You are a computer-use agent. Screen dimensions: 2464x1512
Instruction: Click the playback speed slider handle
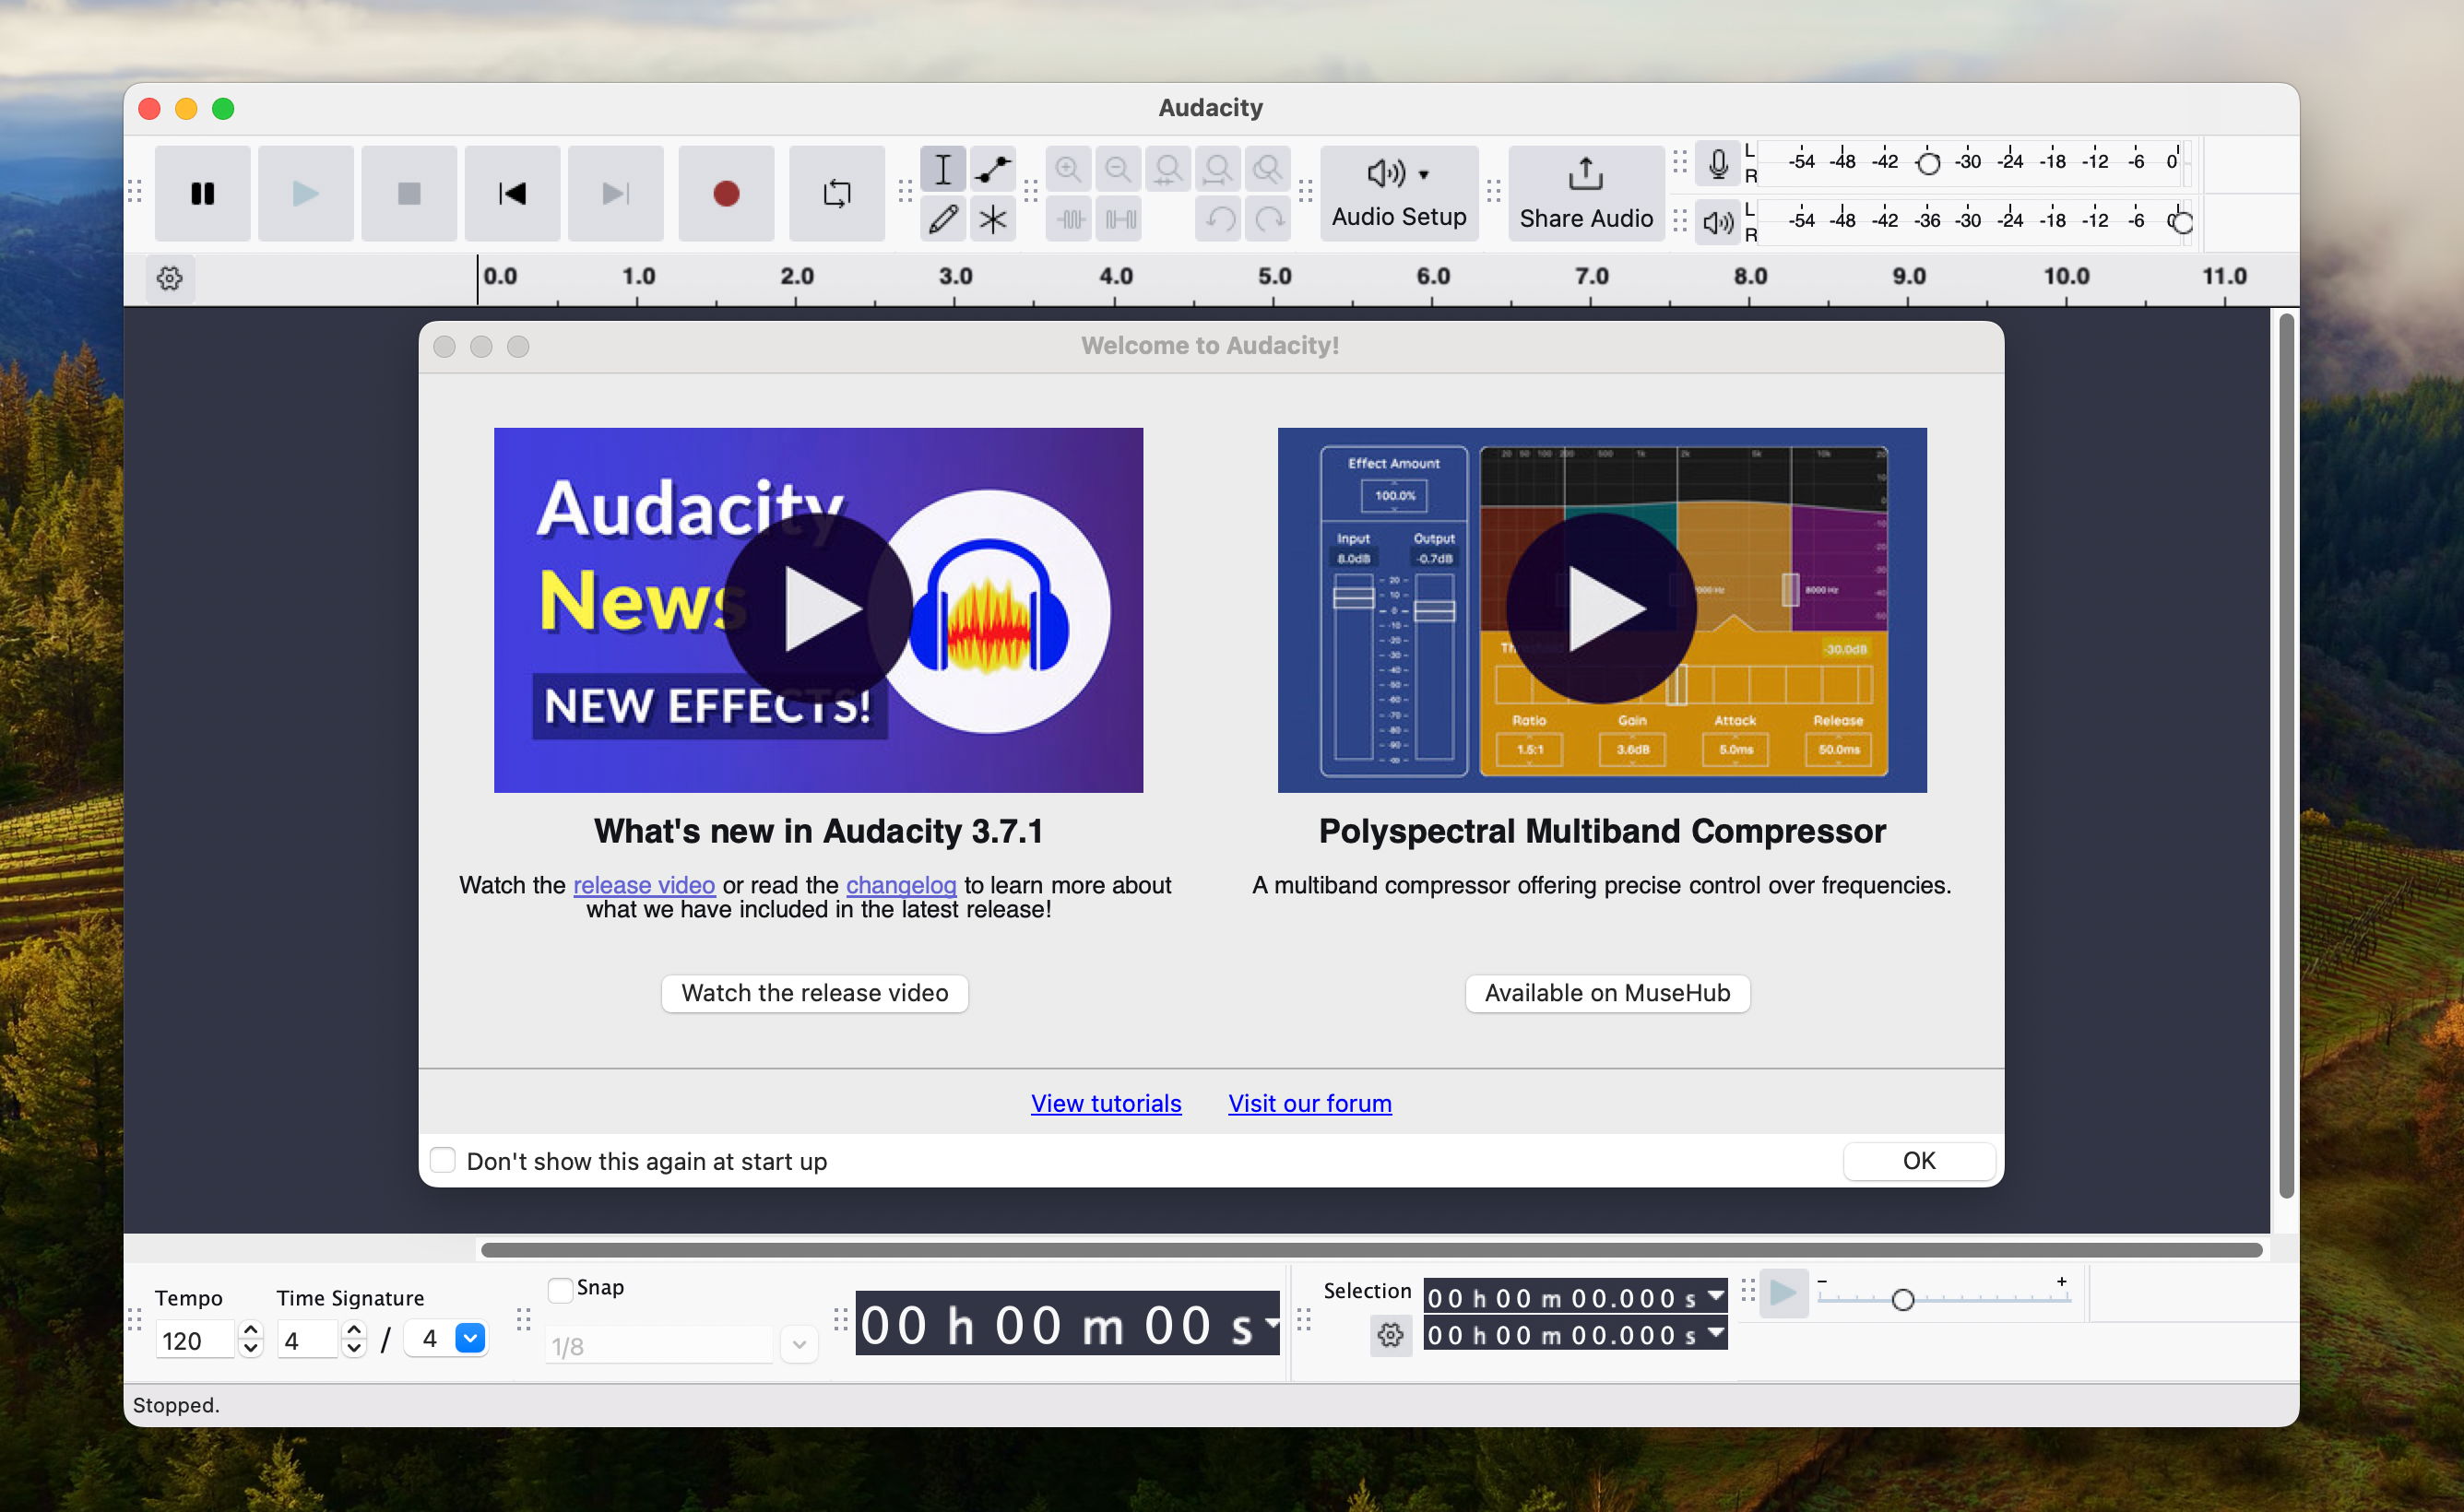[x=1902, y=1299]
